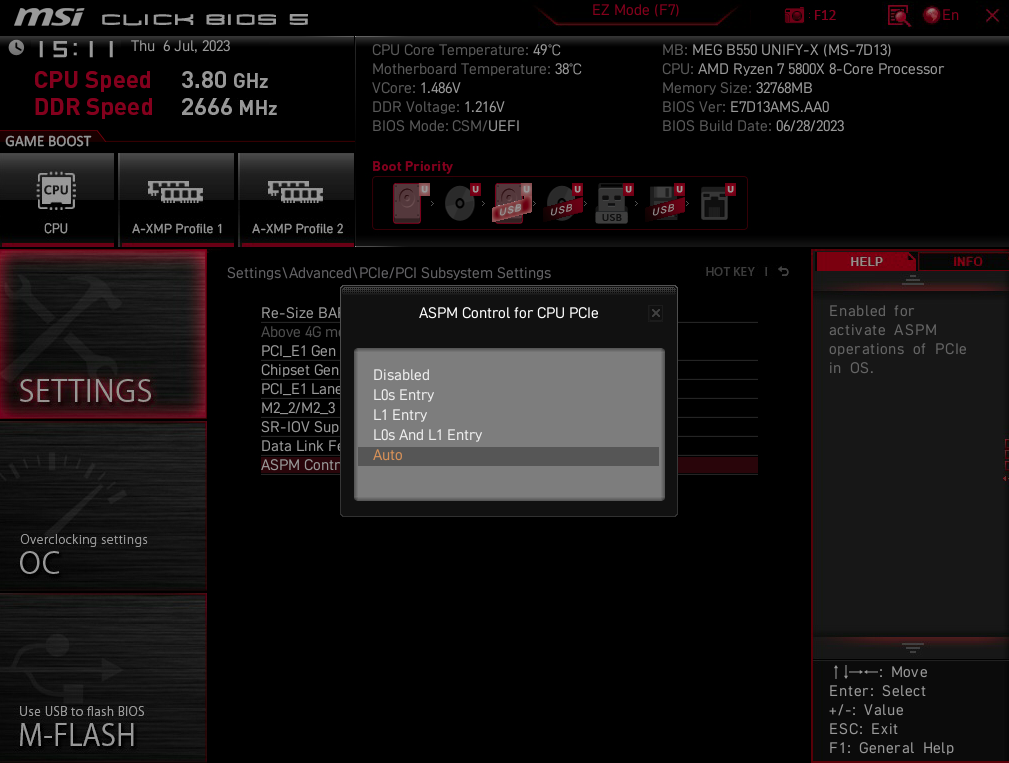Viewport: 1009px width, 763px height.
Task: Click the back arrow icon next to HOT KEY
Action: tap(783, 271)
